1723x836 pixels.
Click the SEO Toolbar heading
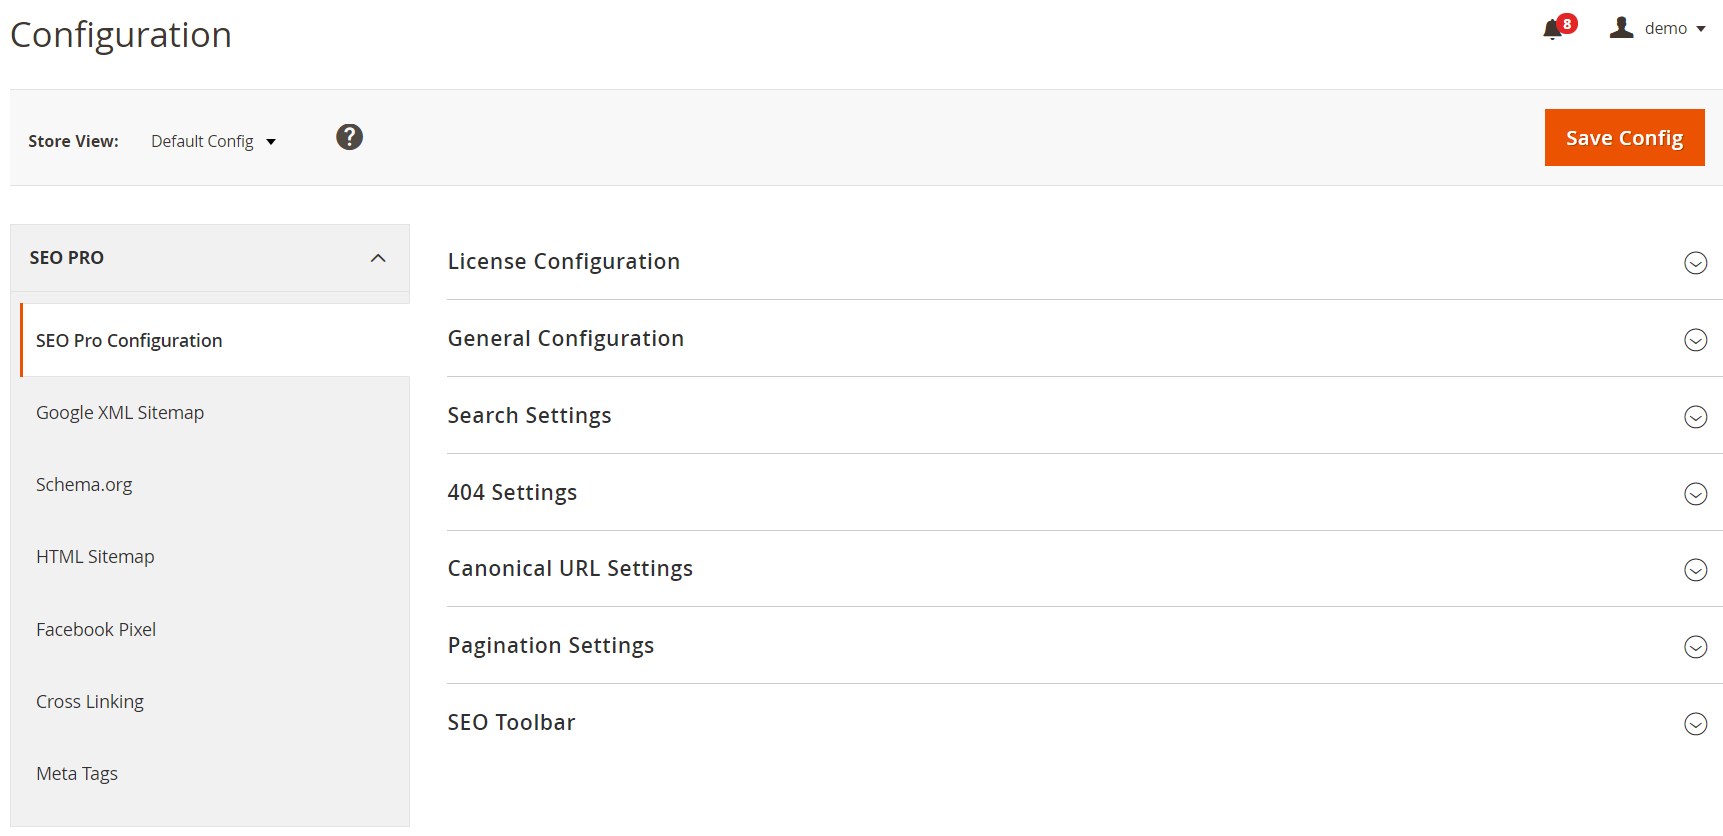(511, 722)
